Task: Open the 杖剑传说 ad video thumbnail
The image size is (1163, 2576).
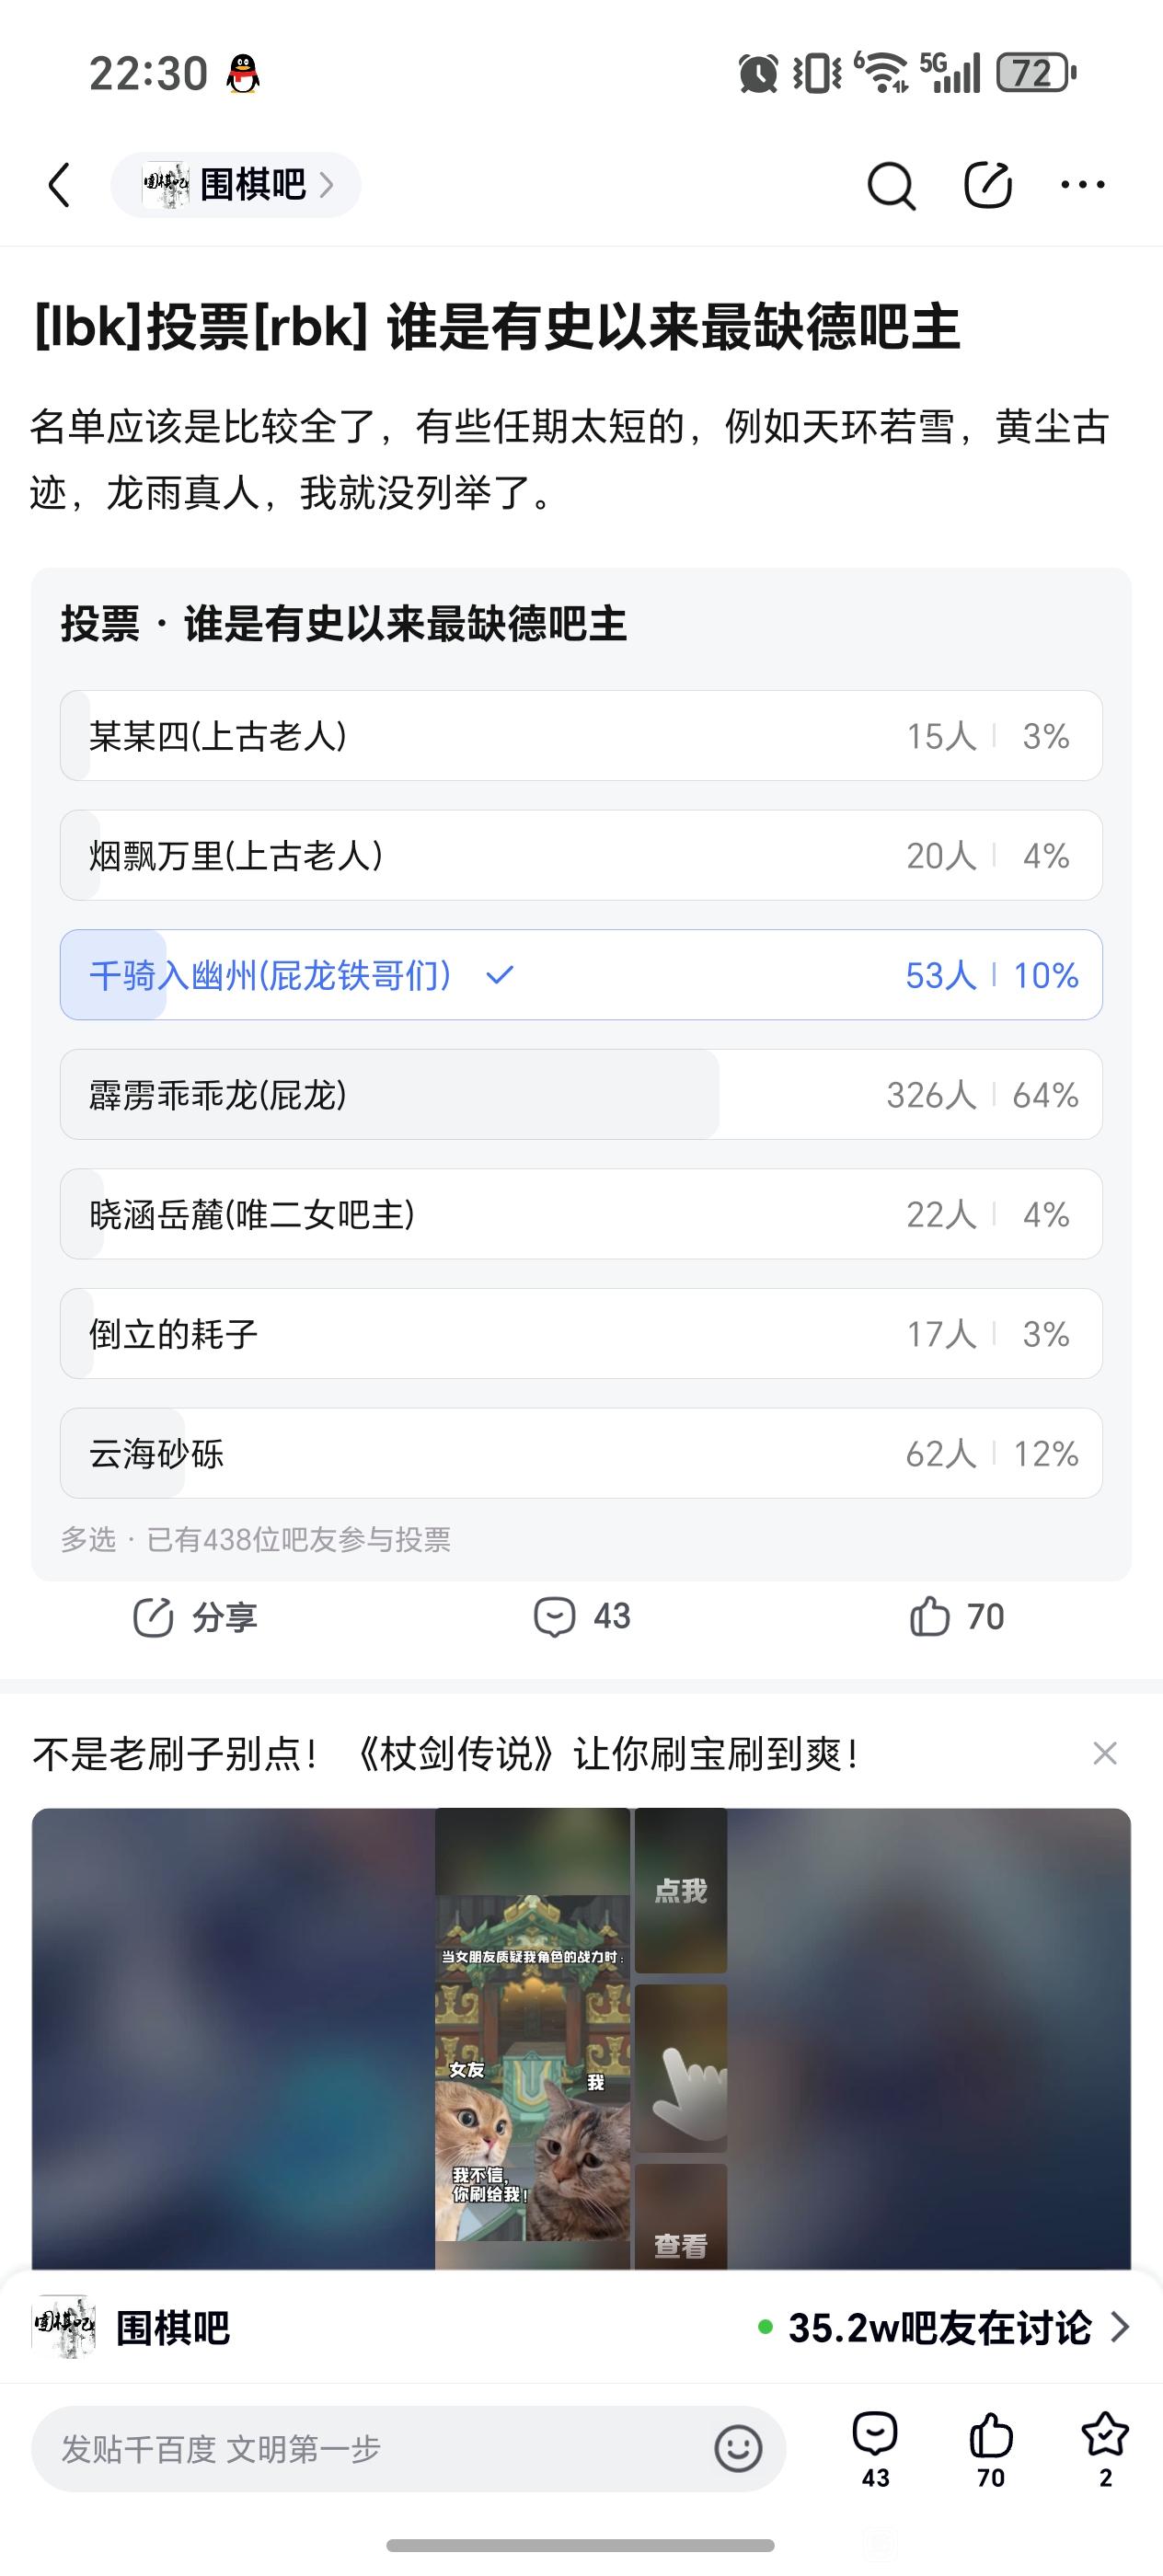Action: (x=581, y=2038)
